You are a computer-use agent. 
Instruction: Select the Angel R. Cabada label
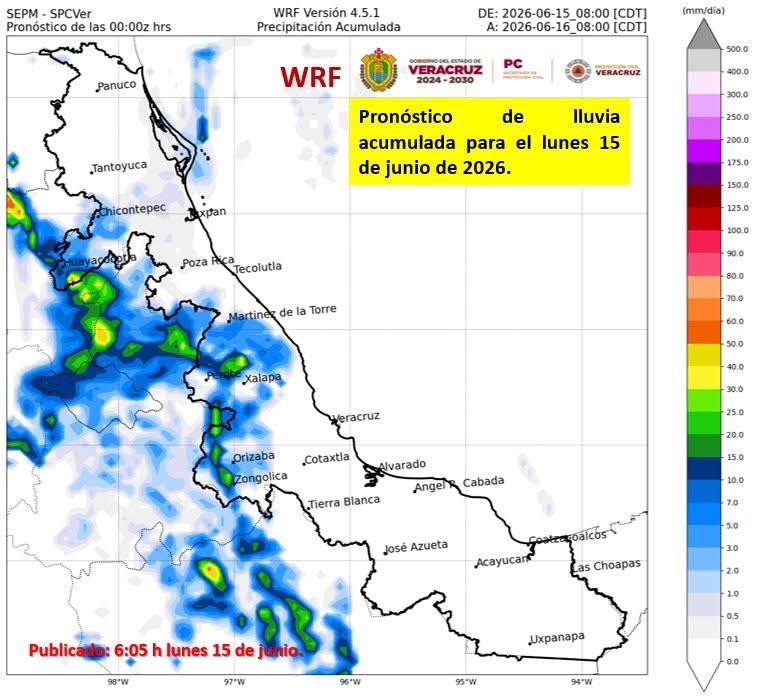pos(459,484)
